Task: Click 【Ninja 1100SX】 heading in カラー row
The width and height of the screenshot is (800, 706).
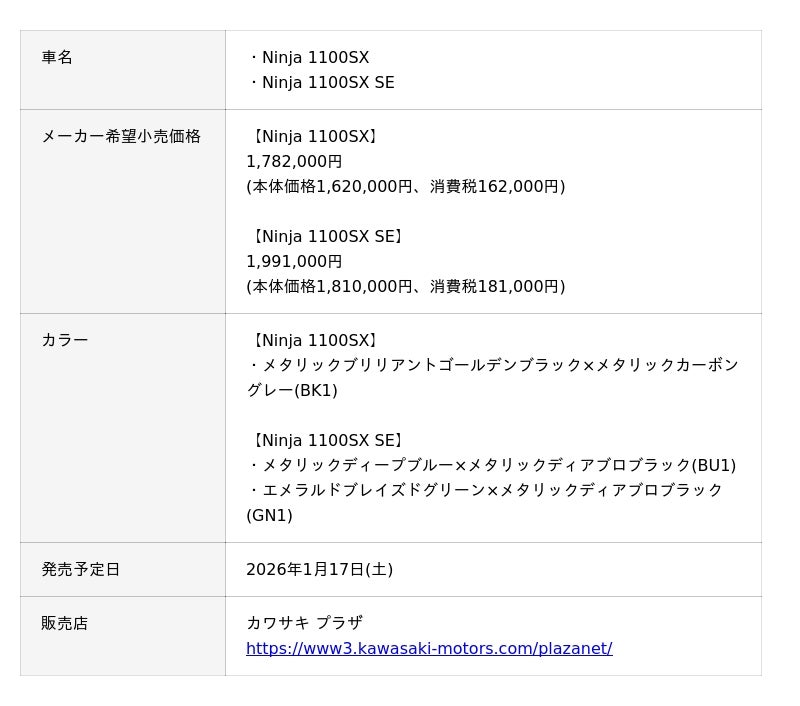Action: pos(312,341)
